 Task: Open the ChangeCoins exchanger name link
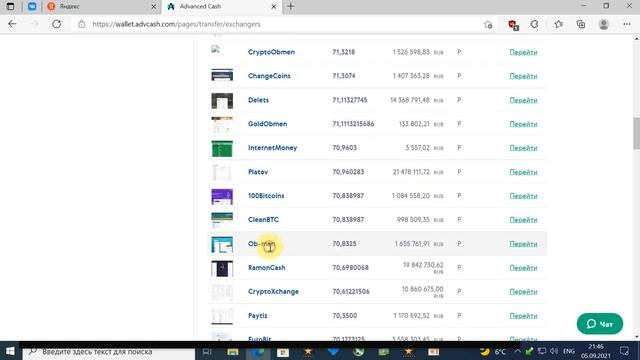click(269, 76)
